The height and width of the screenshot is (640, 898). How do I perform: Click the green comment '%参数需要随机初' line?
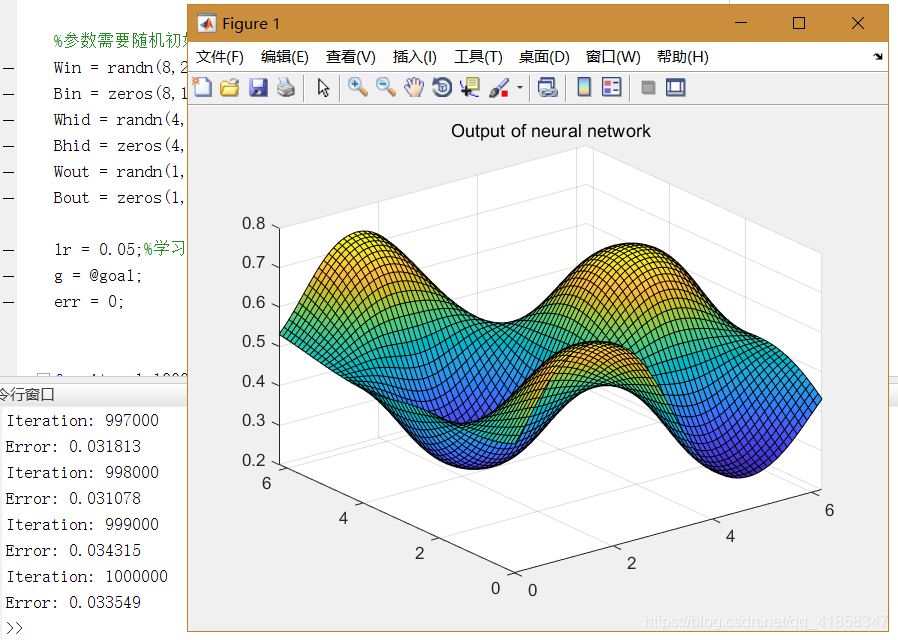(120, 41)
